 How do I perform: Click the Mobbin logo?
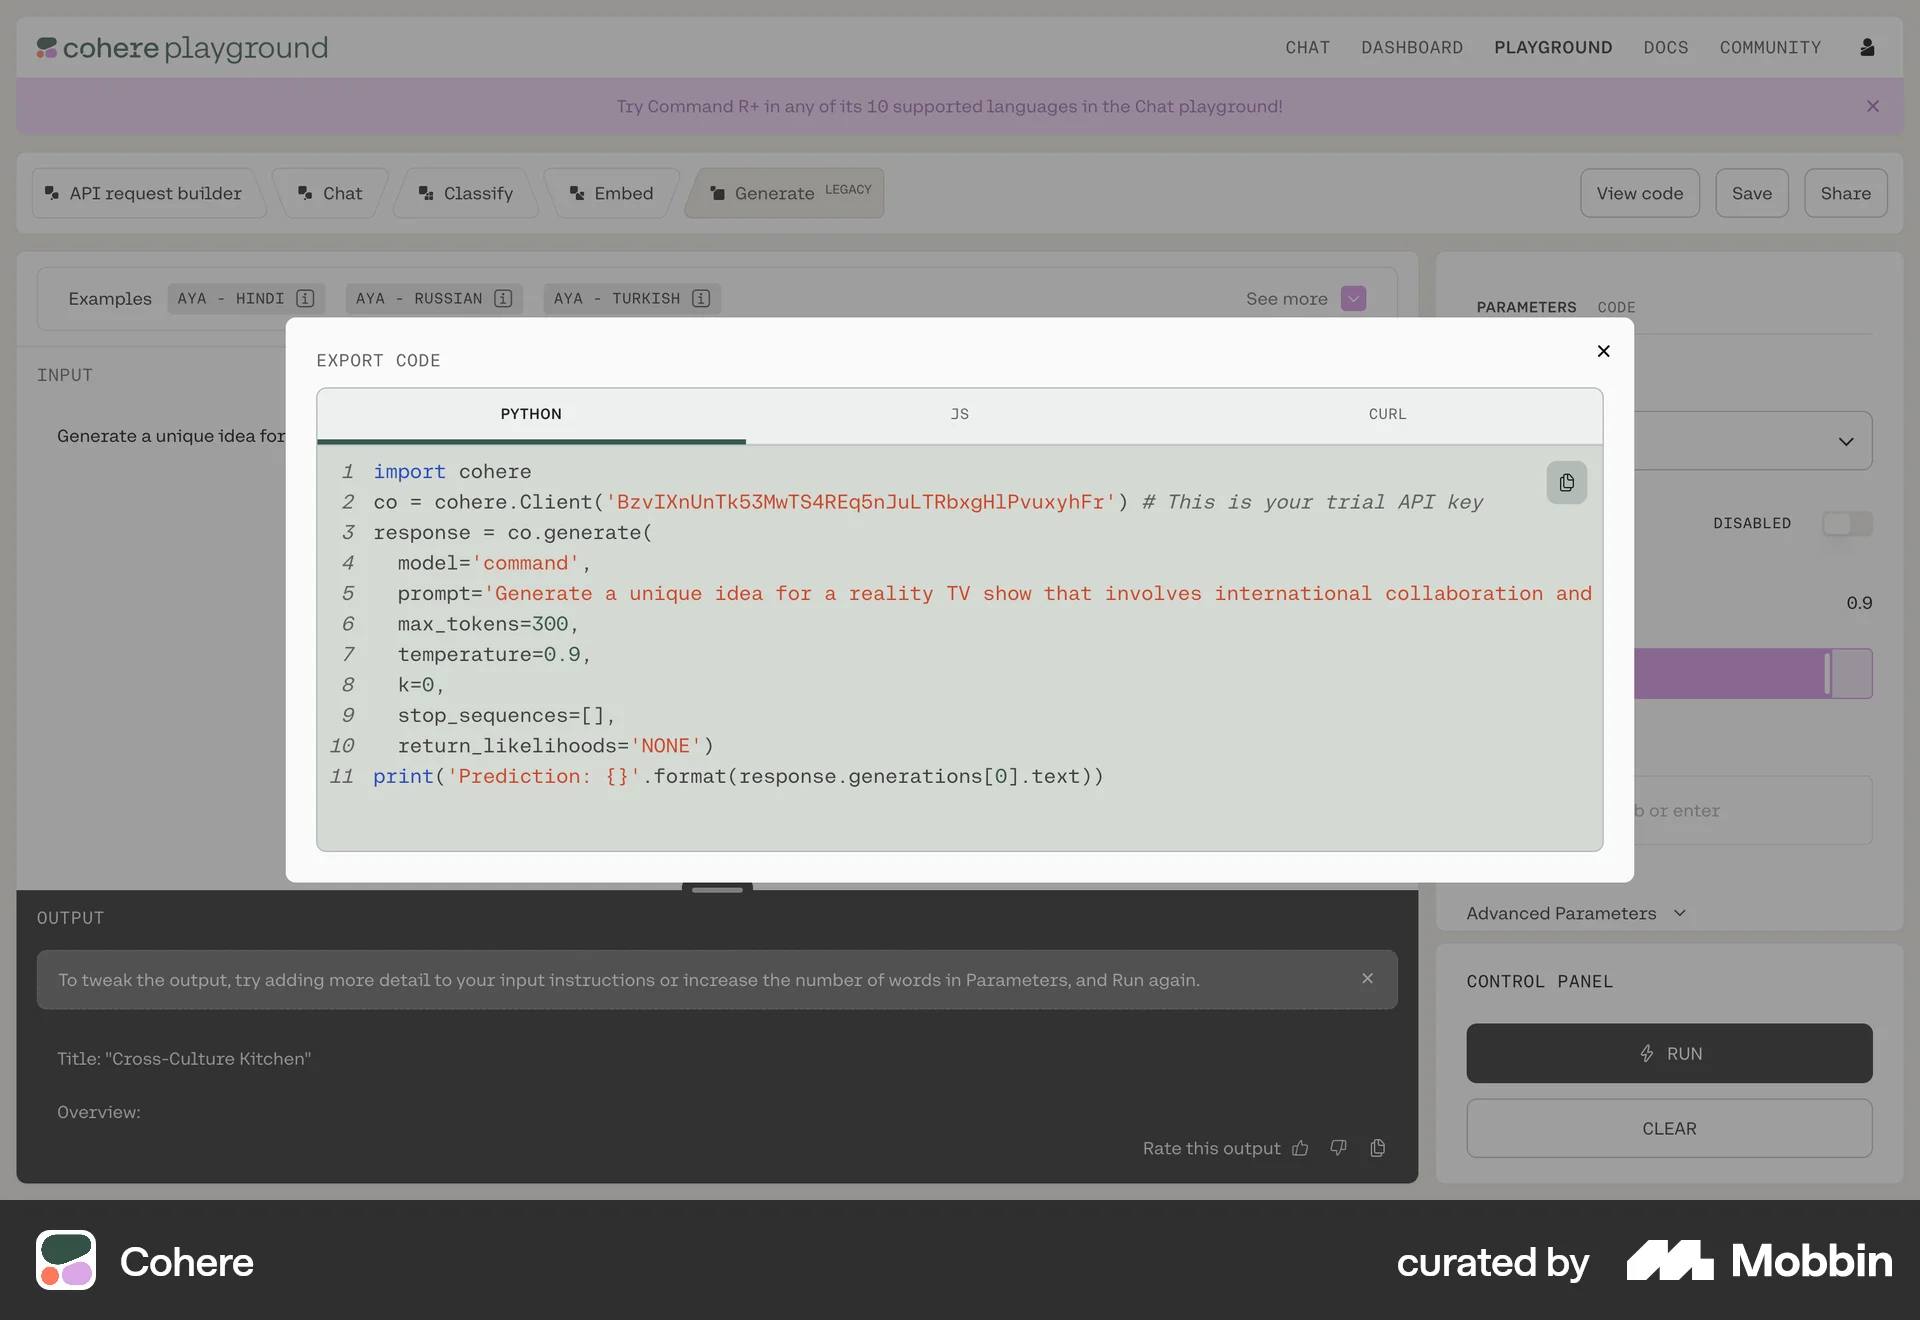pos(1759,1261)
